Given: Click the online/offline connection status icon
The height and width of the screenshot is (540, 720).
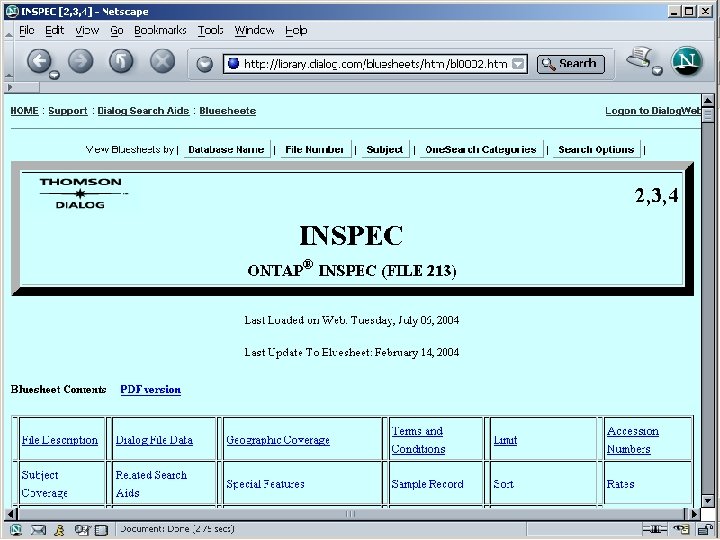Looking at the screenshot, I should (655, 530).
